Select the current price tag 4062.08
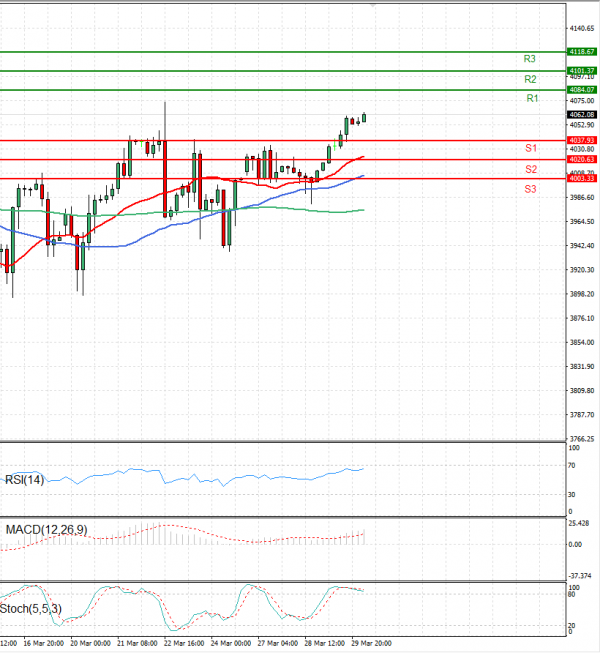Viewport: 600px width, 653px height. point(582,115)
